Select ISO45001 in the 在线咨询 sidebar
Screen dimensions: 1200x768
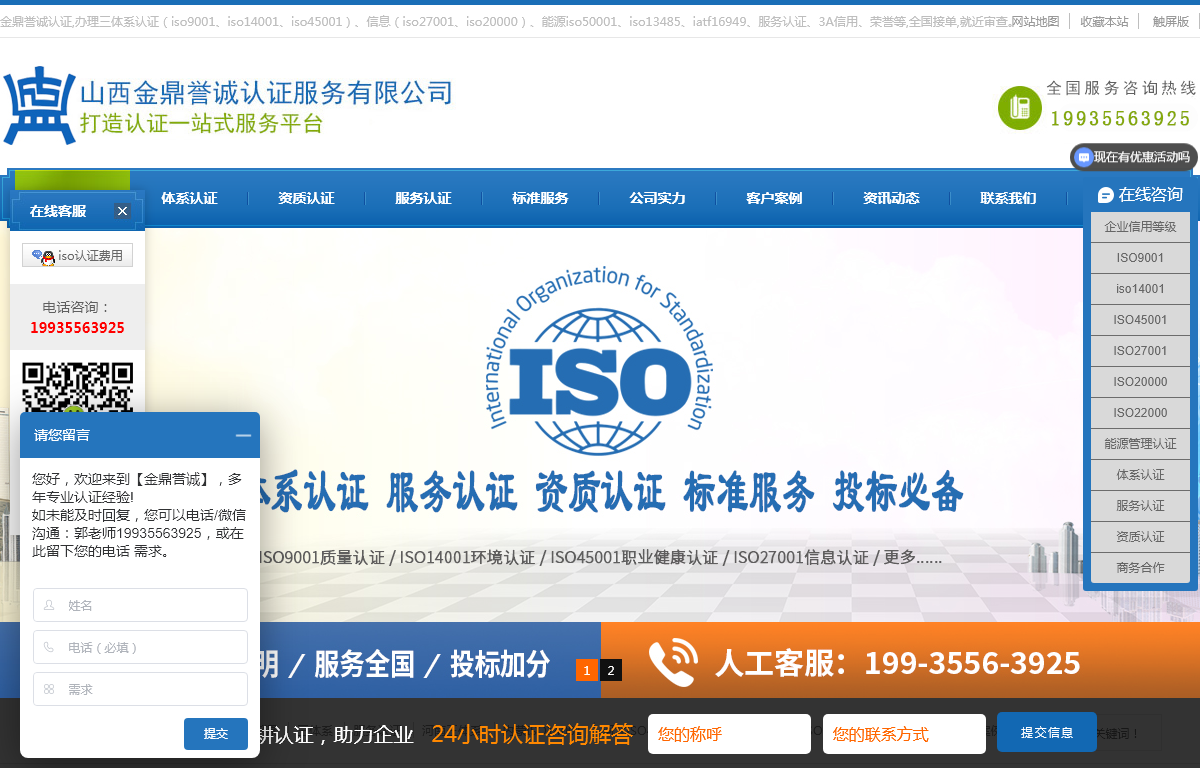click(1140, 320)
